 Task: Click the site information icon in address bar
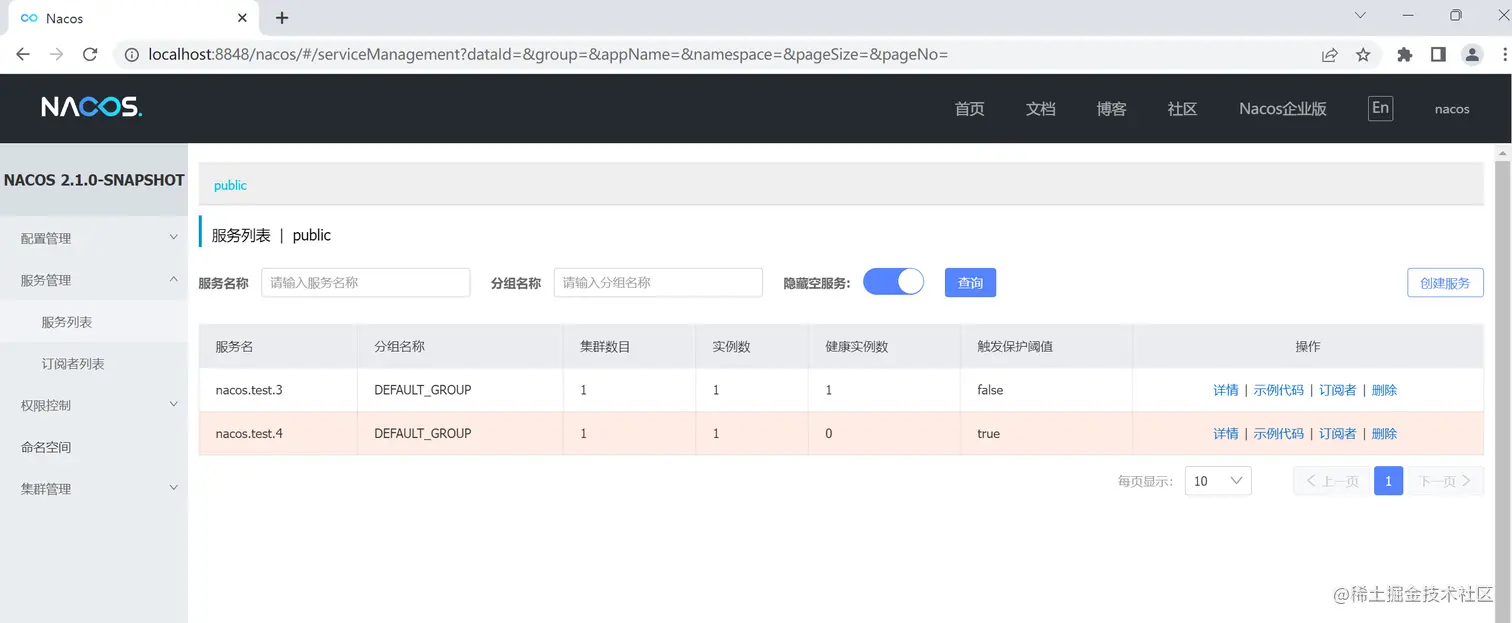tap(131, 55)
